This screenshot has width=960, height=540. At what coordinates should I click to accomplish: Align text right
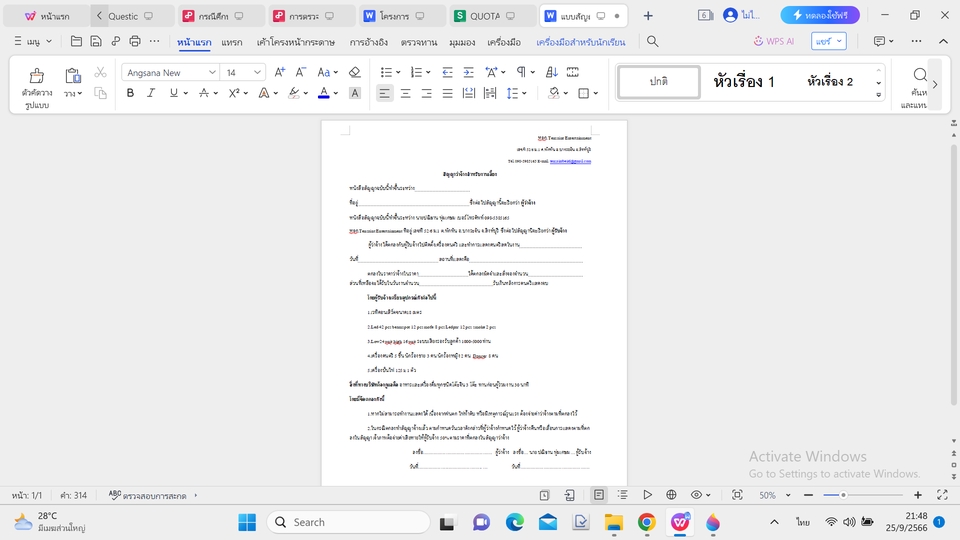tap(426, 93)
